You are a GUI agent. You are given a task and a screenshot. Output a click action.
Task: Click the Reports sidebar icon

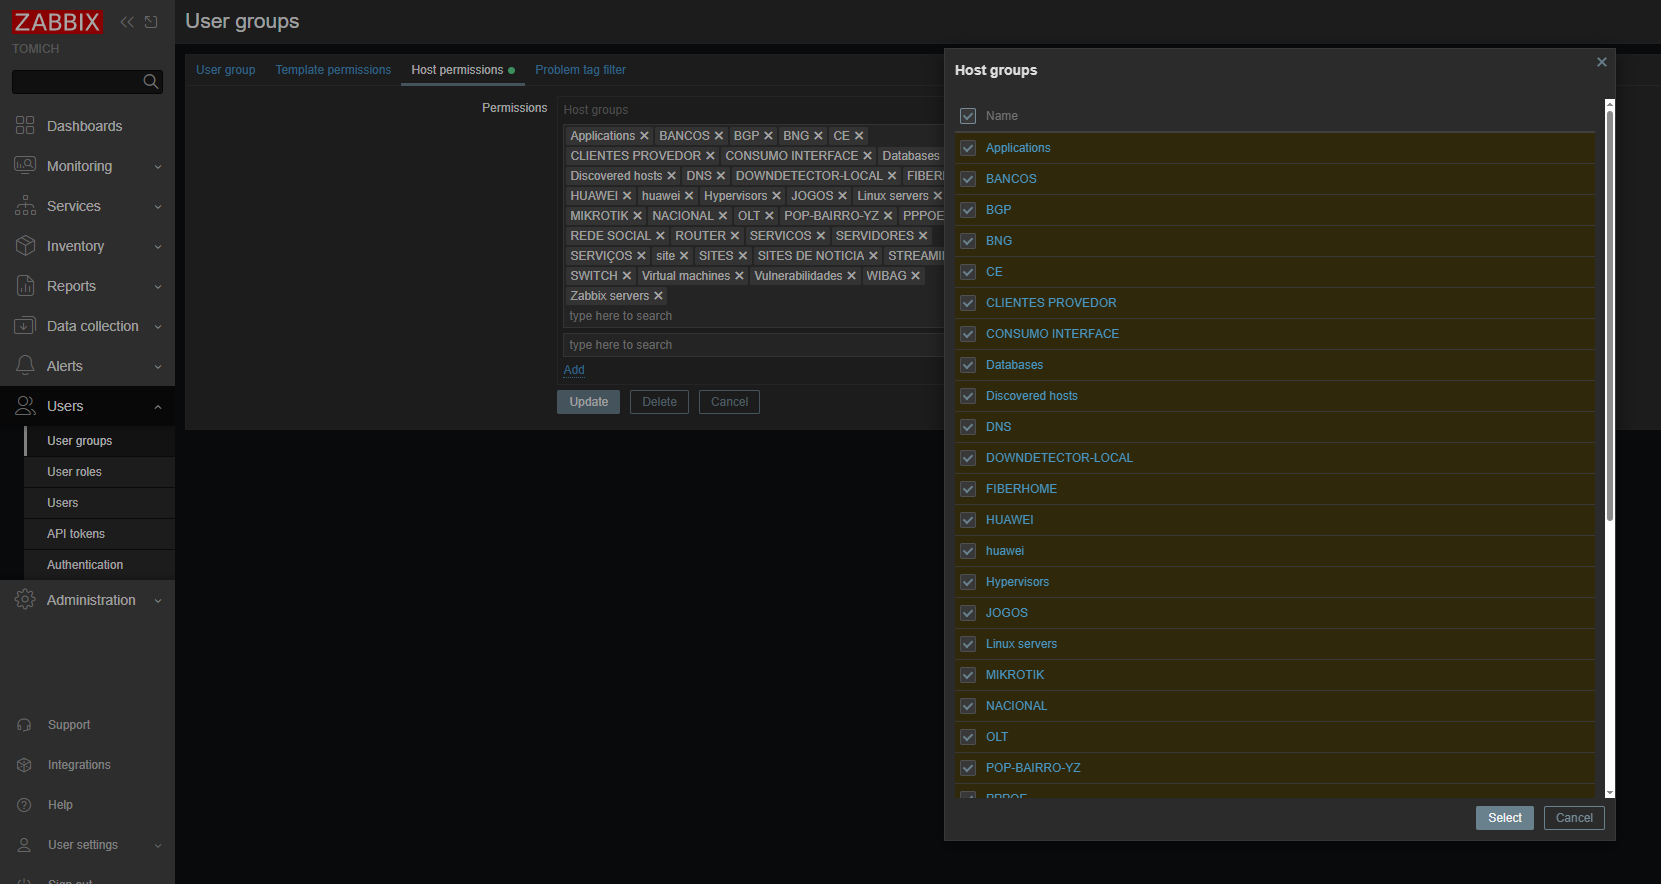[25, 285]
